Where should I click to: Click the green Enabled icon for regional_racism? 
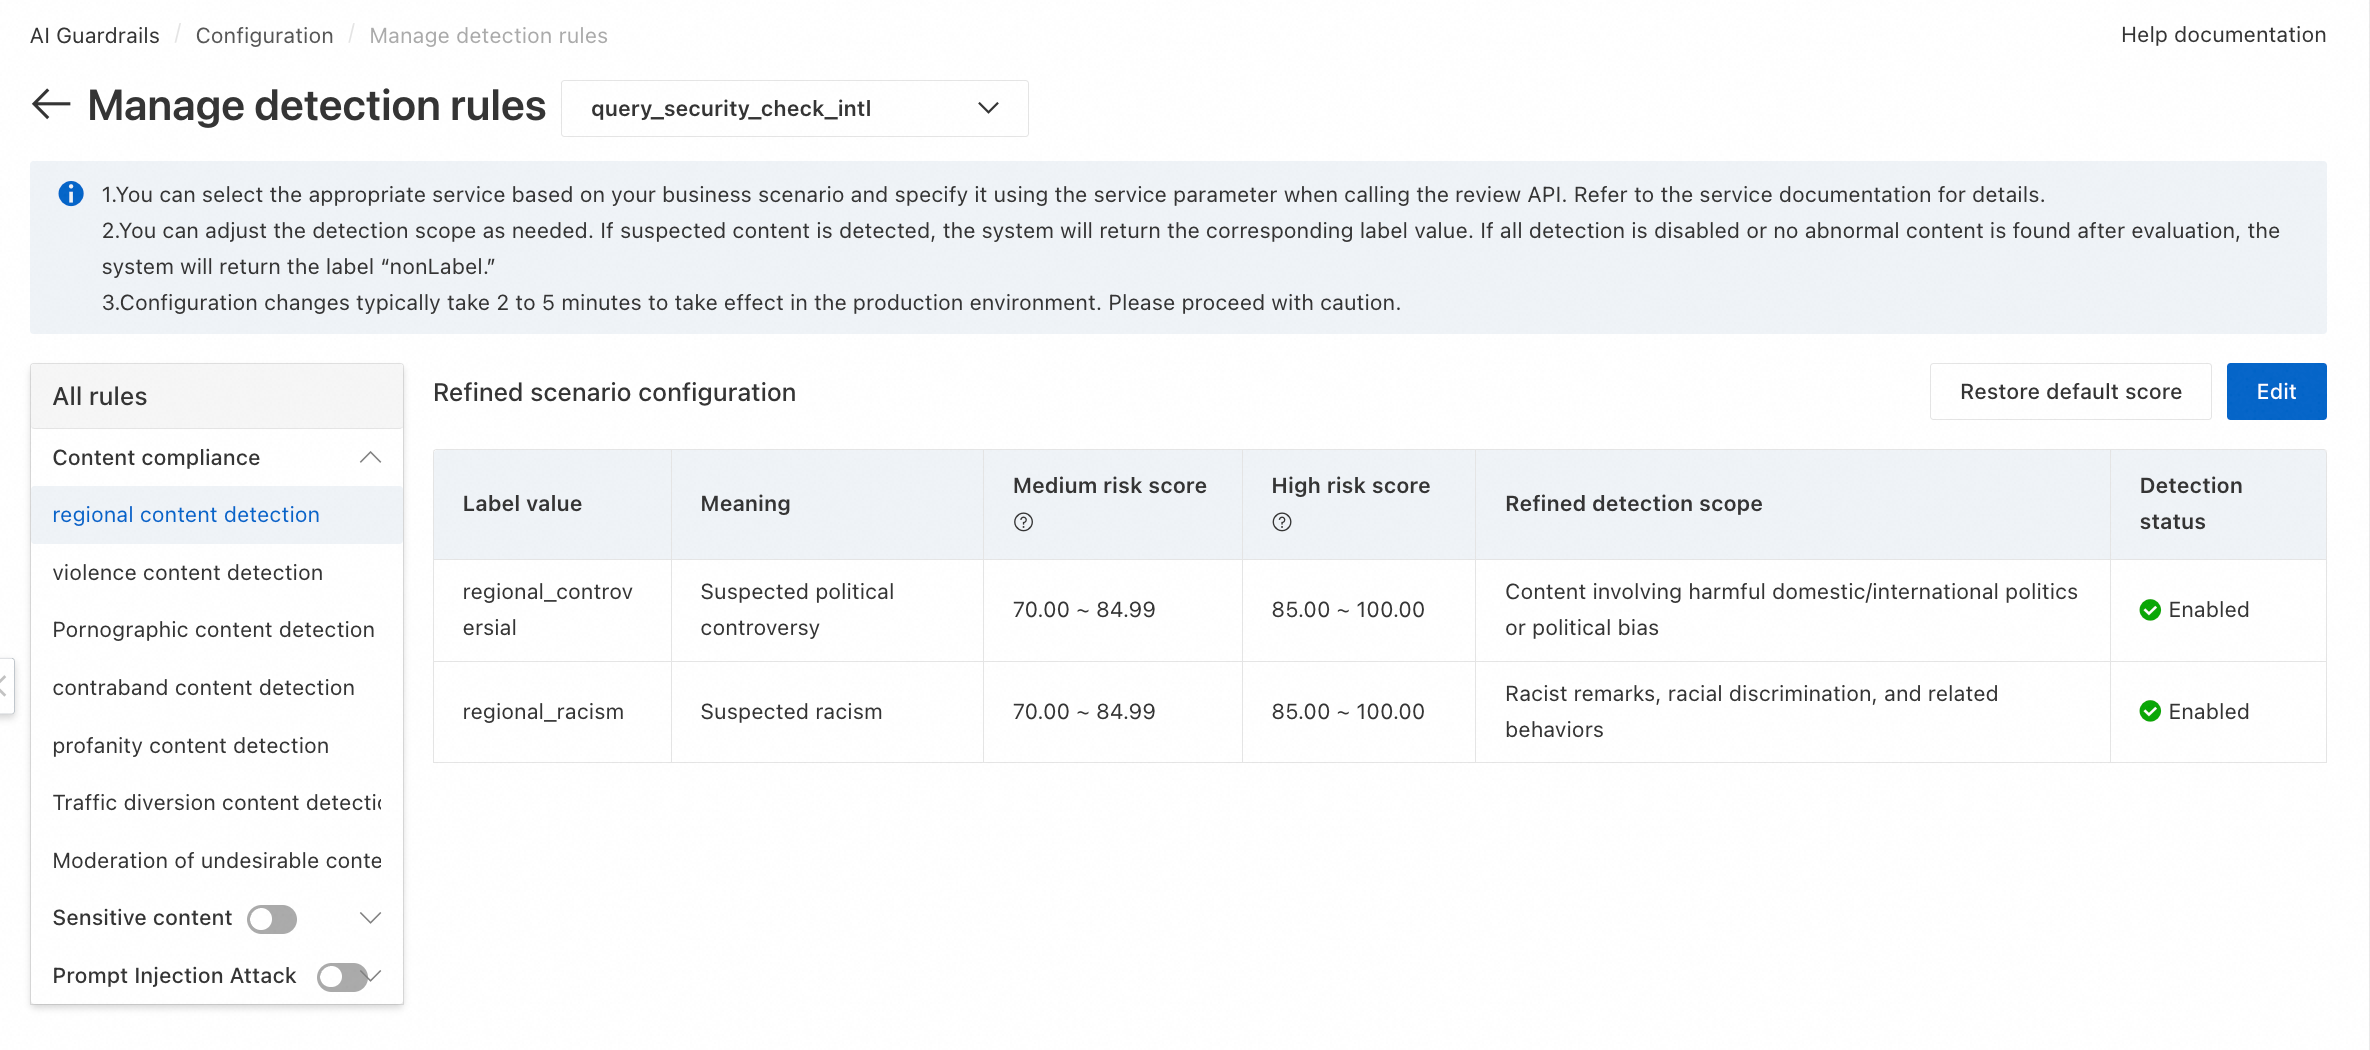[2150, 712]
